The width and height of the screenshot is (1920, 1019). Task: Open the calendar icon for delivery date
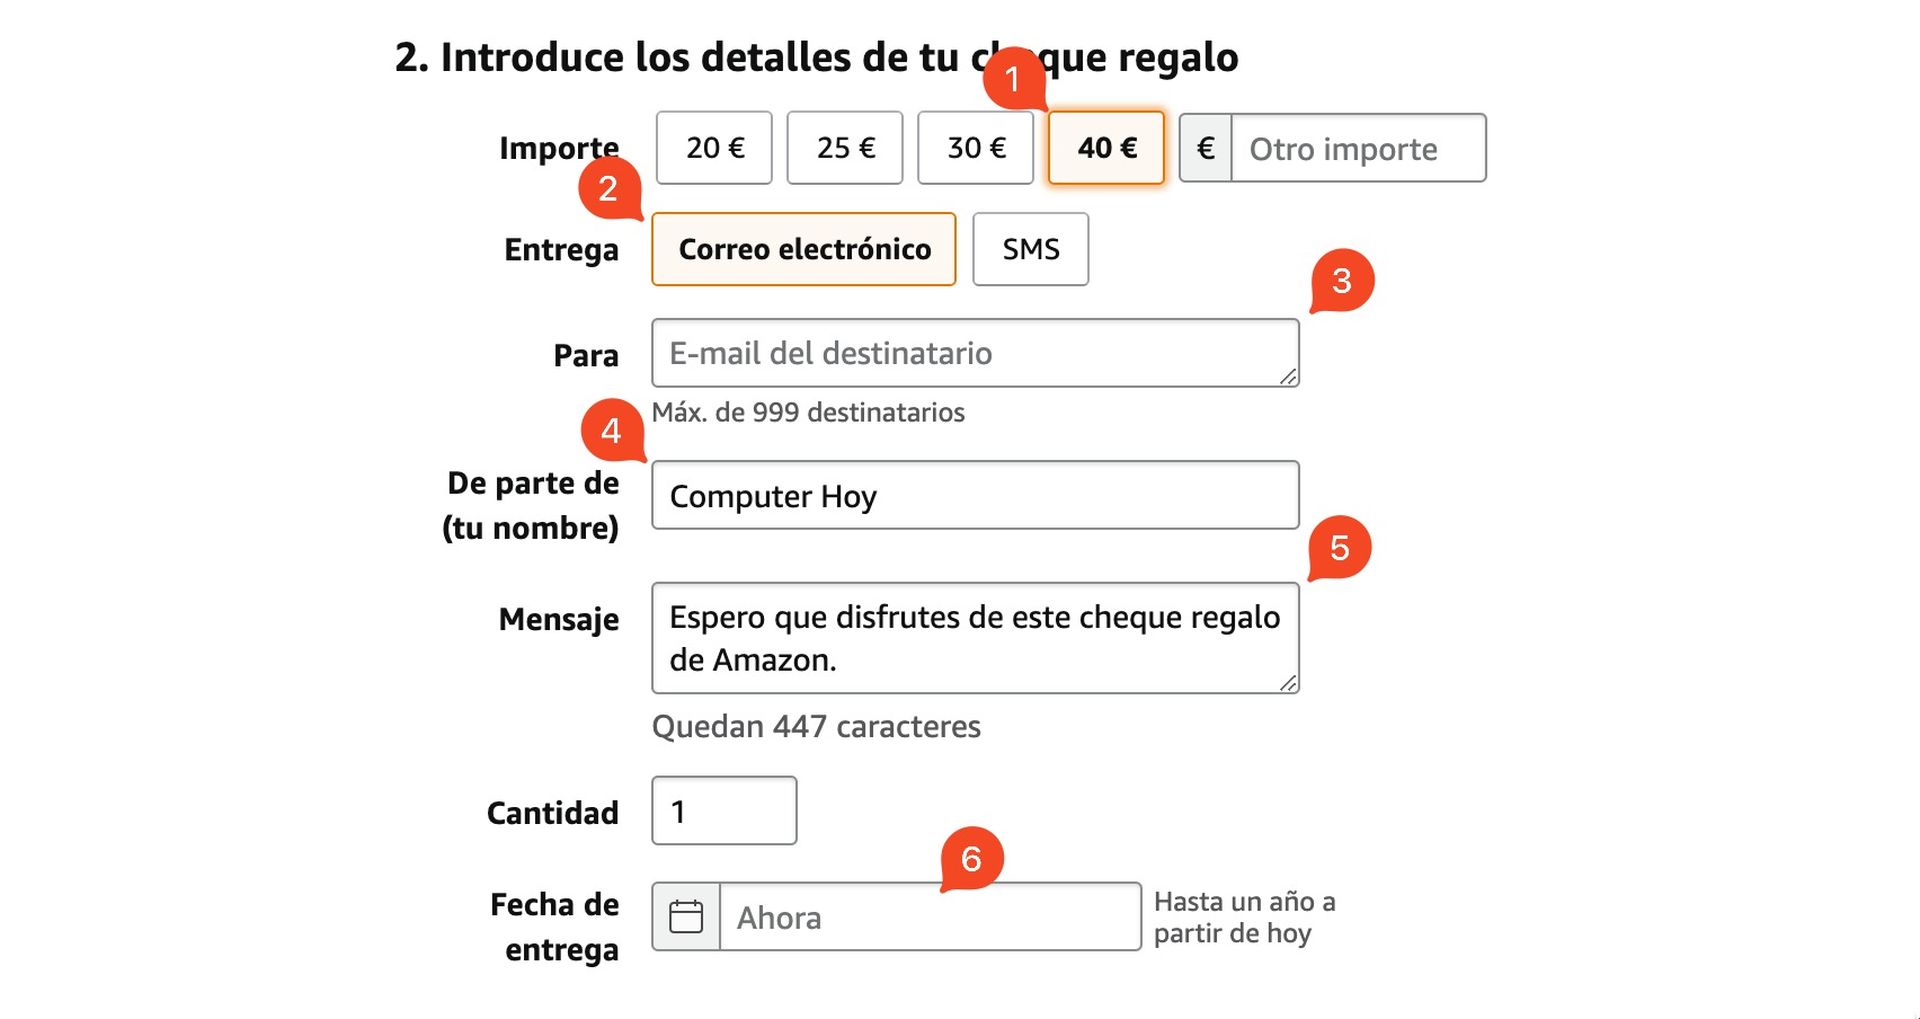[687, 916]
